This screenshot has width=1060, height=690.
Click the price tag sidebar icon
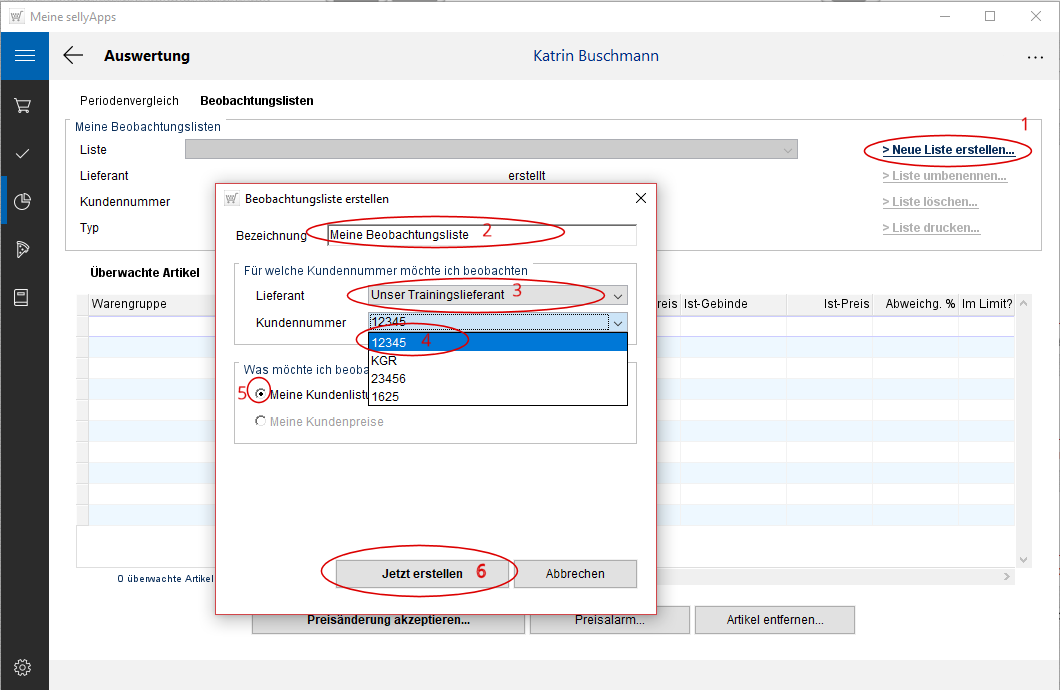pyautogui.click(x=24, y=250)
